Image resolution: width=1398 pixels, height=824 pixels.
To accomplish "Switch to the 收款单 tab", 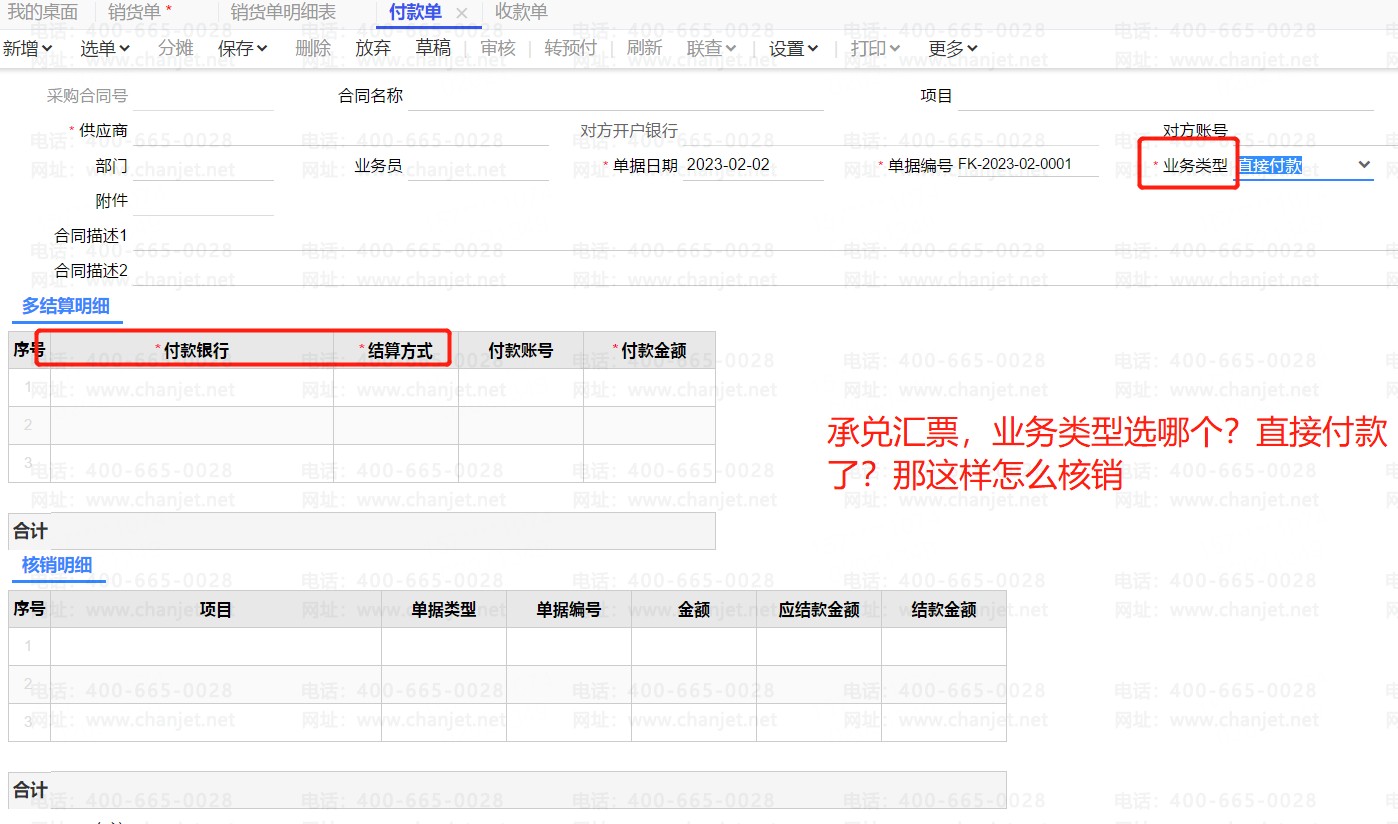I will coord(521,13).
